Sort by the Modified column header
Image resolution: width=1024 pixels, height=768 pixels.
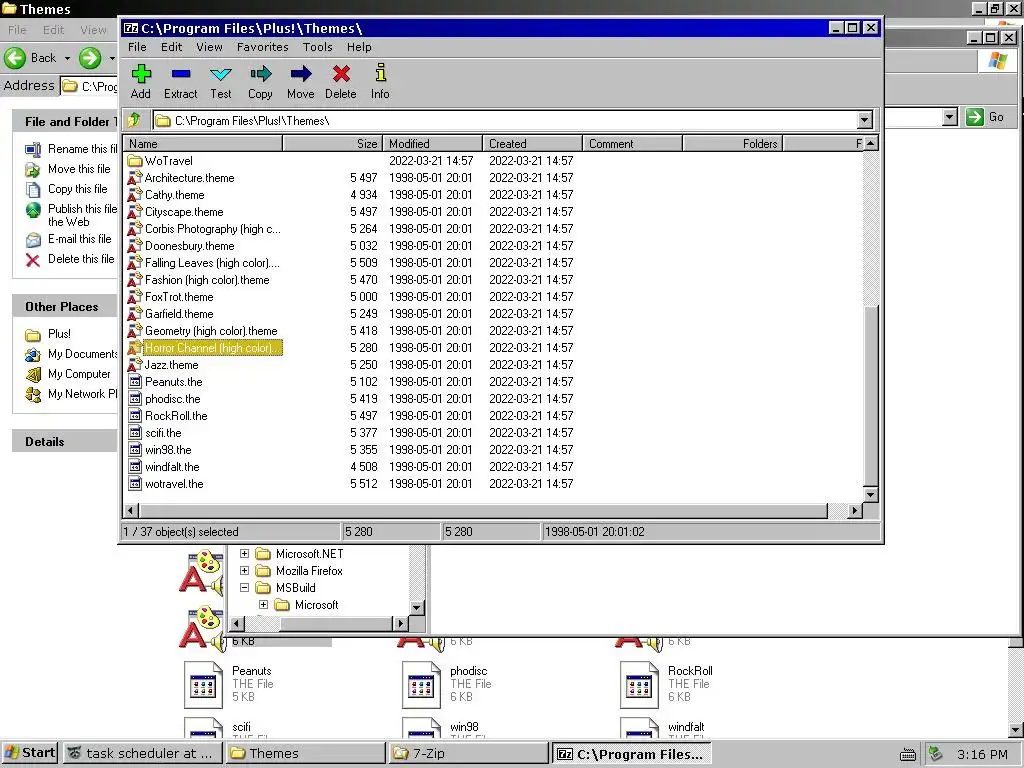[432, 144]
